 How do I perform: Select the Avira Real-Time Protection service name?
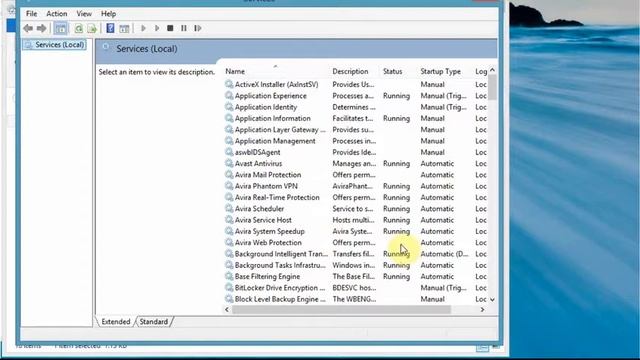[x=277, y=198]
